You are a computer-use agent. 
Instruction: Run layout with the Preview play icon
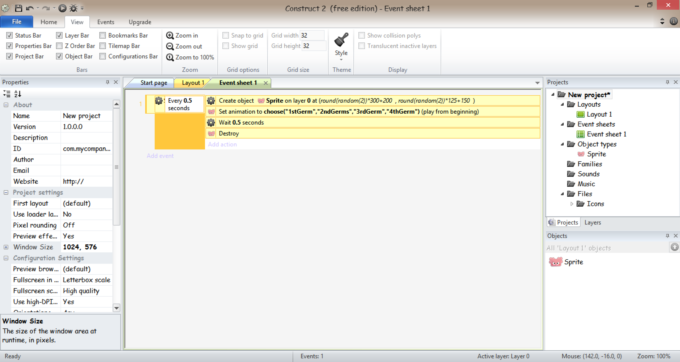tap(62, 8)
